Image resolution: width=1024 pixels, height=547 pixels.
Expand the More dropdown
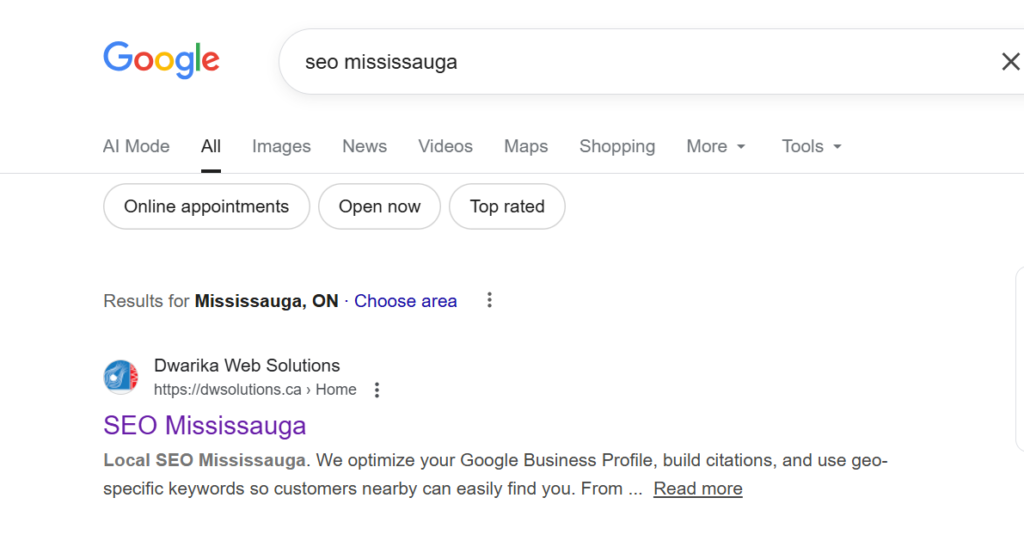pos(716,146)
